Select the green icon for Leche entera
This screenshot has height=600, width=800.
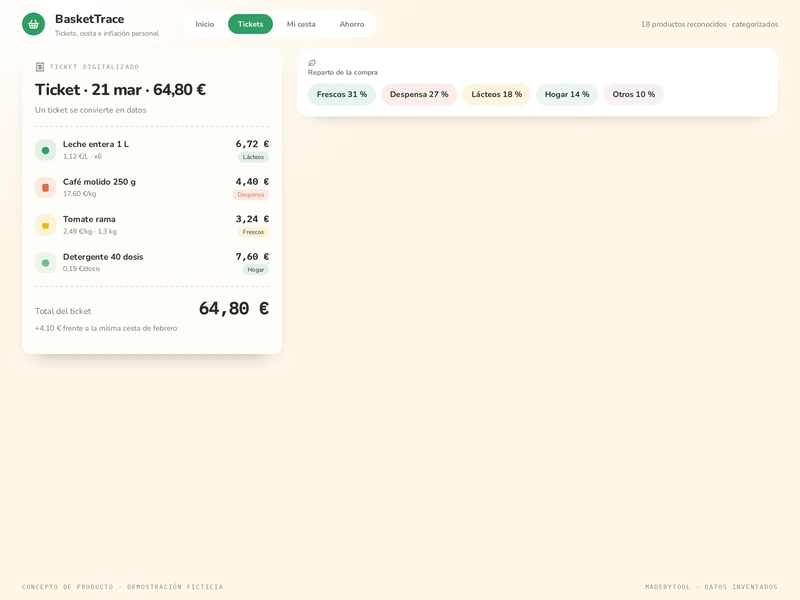coord(45,150)
